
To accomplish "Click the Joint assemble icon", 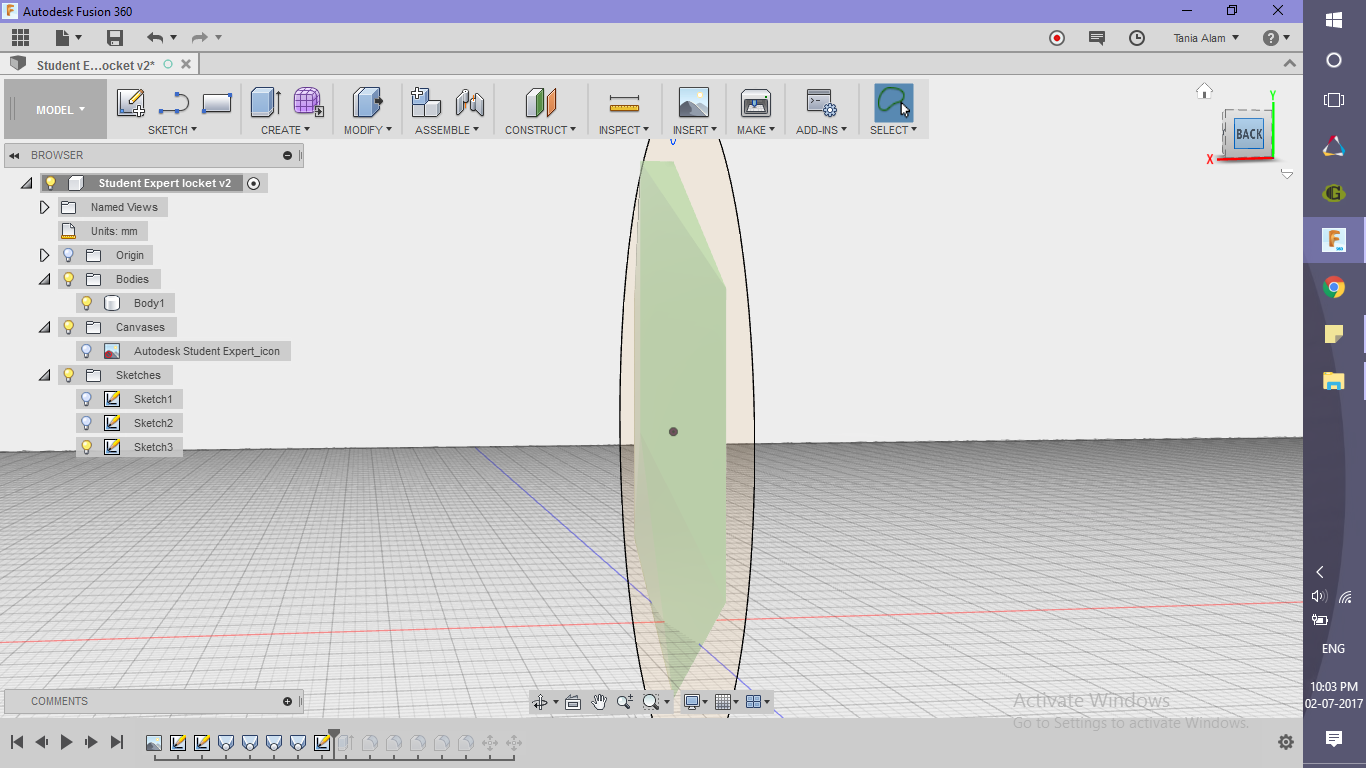I will tap(469, 103).
